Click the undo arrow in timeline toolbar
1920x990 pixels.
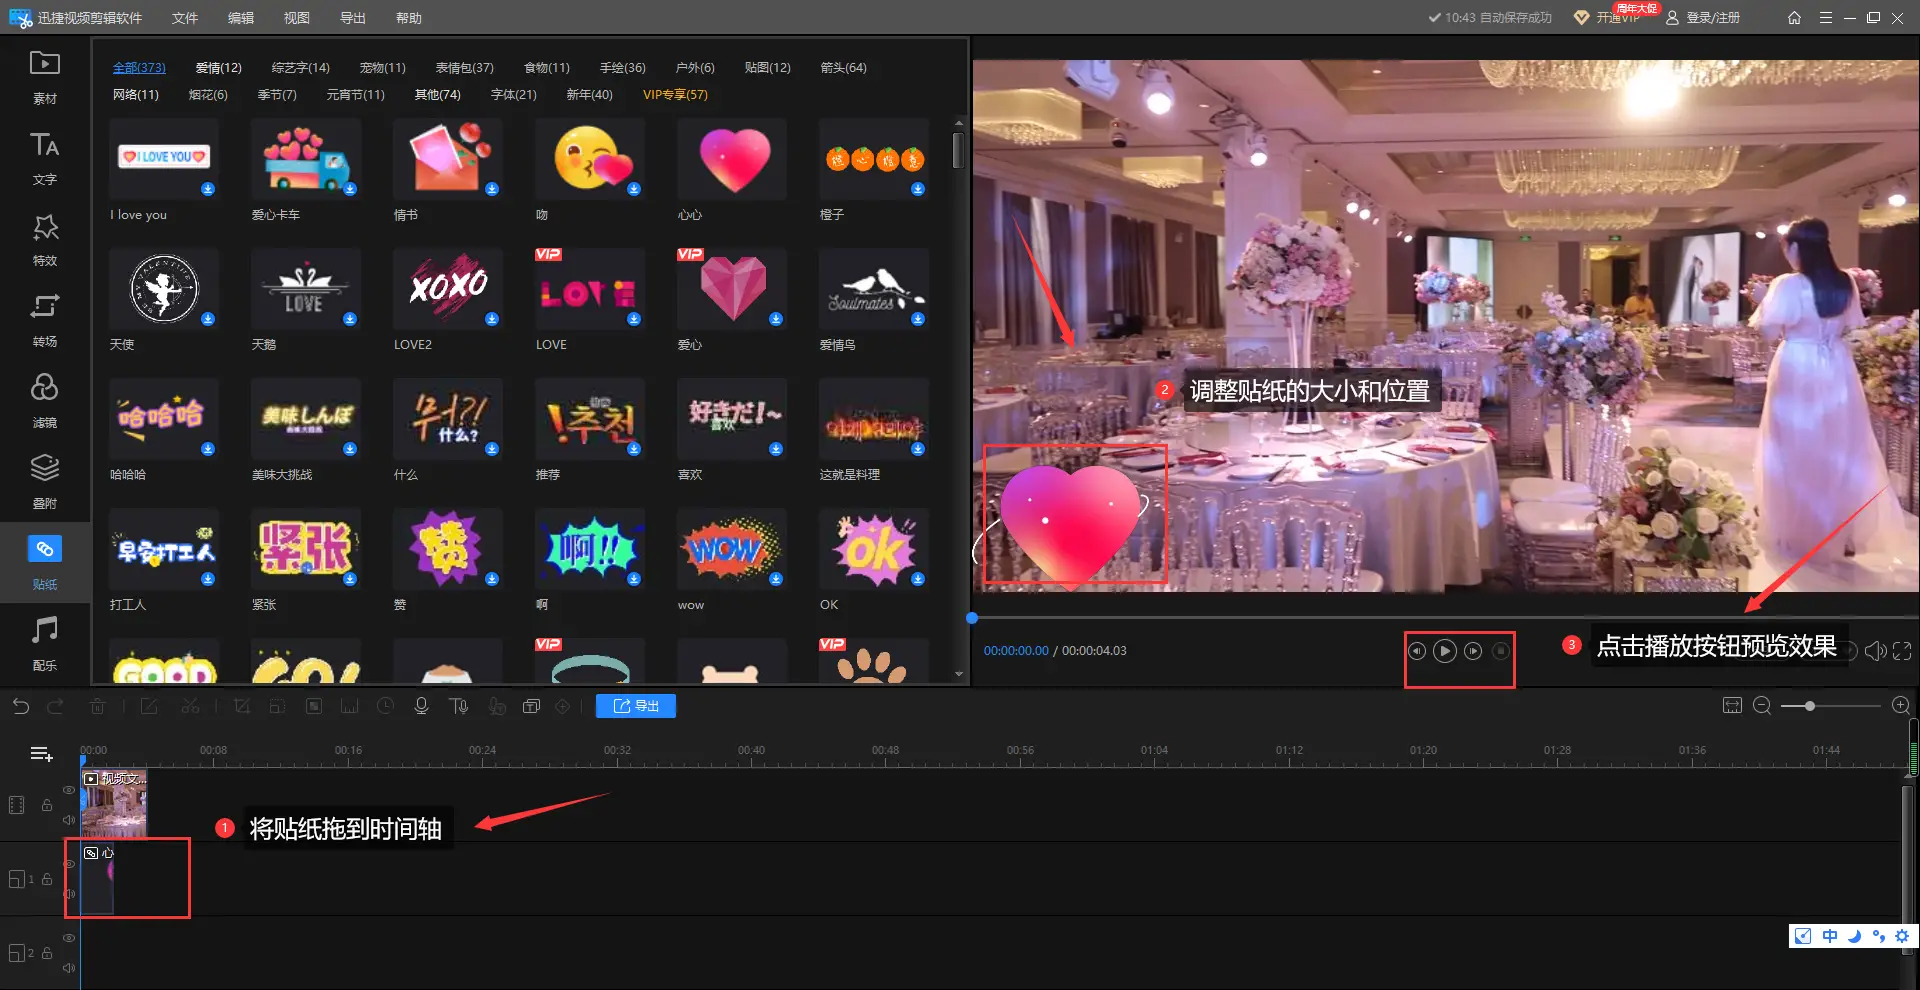point(21,706)
